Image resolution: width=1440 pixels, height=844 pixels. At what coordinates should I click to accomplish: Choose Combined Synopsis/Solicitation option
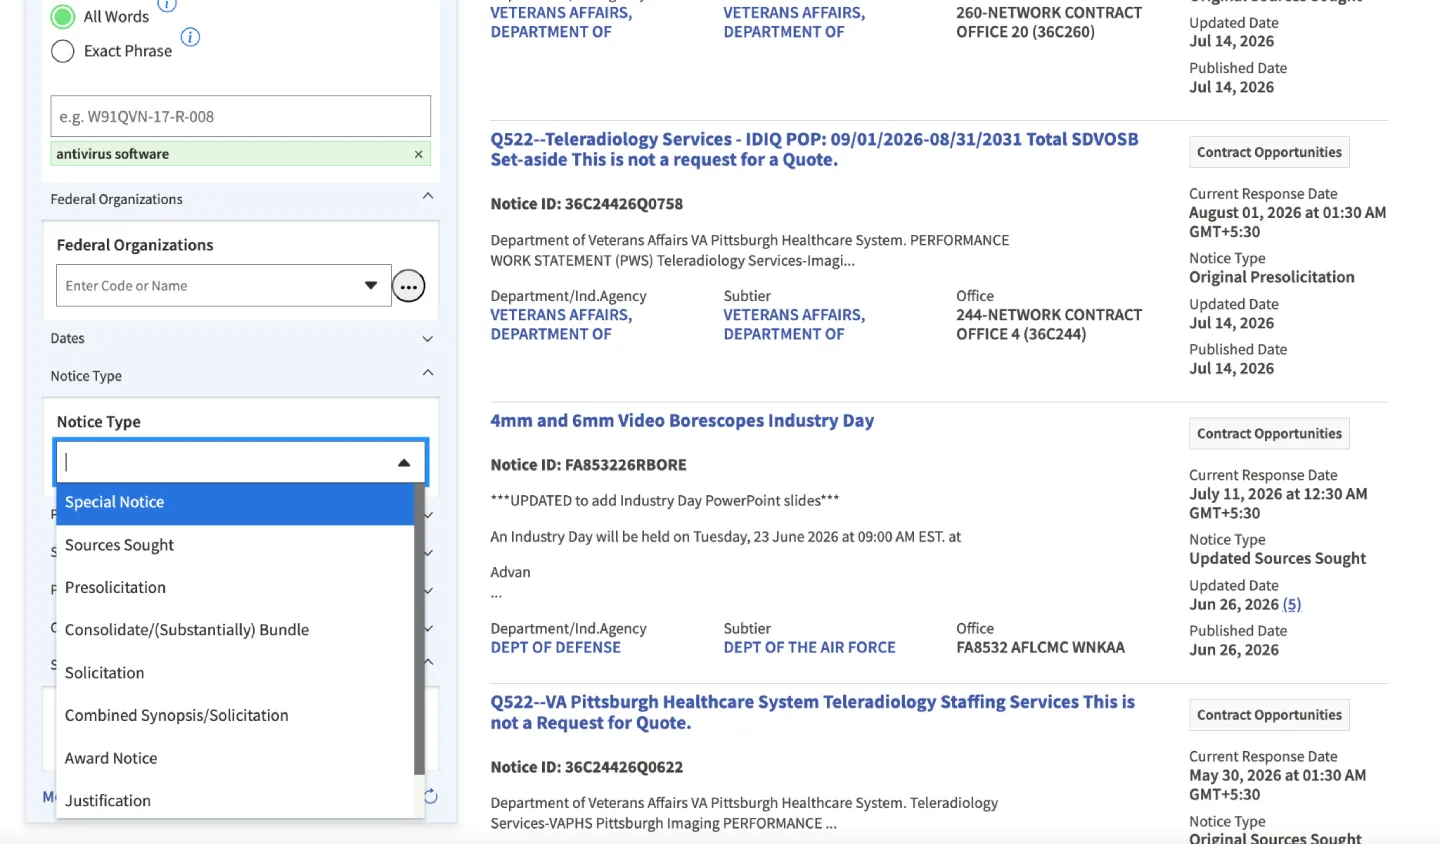pyautogui.click(x=235, y=715)
